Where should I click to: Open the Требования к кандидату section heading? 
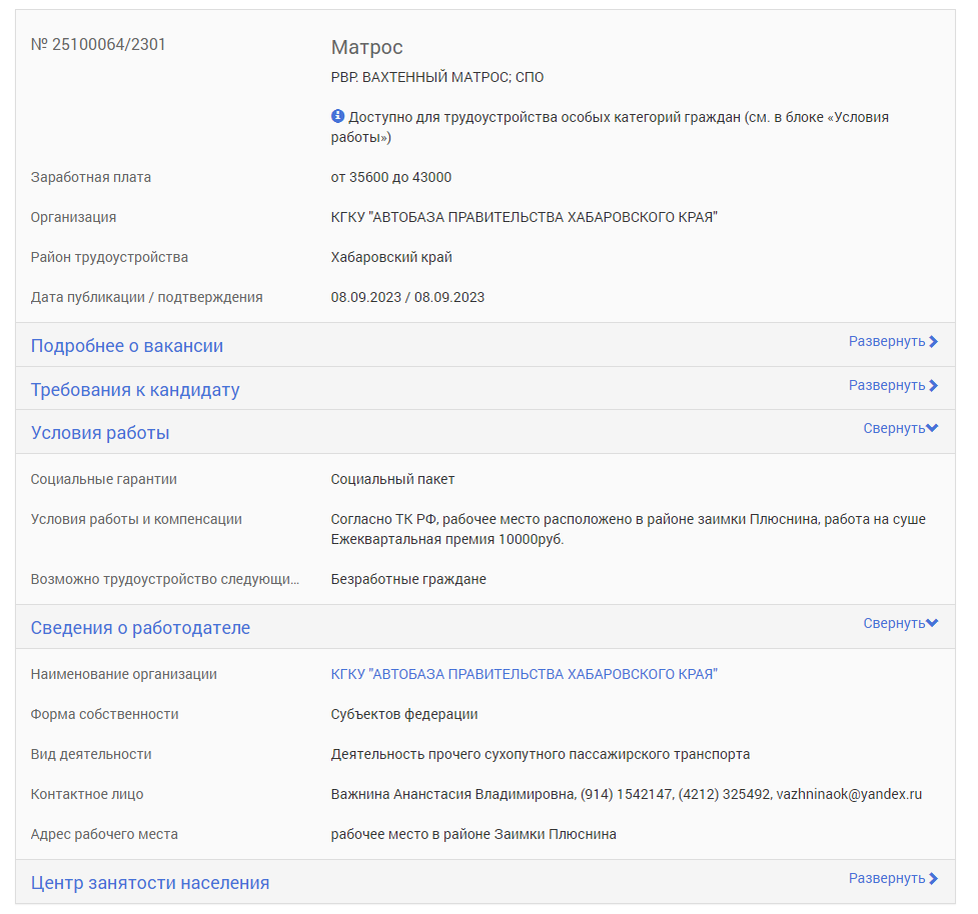coord(135,389)
